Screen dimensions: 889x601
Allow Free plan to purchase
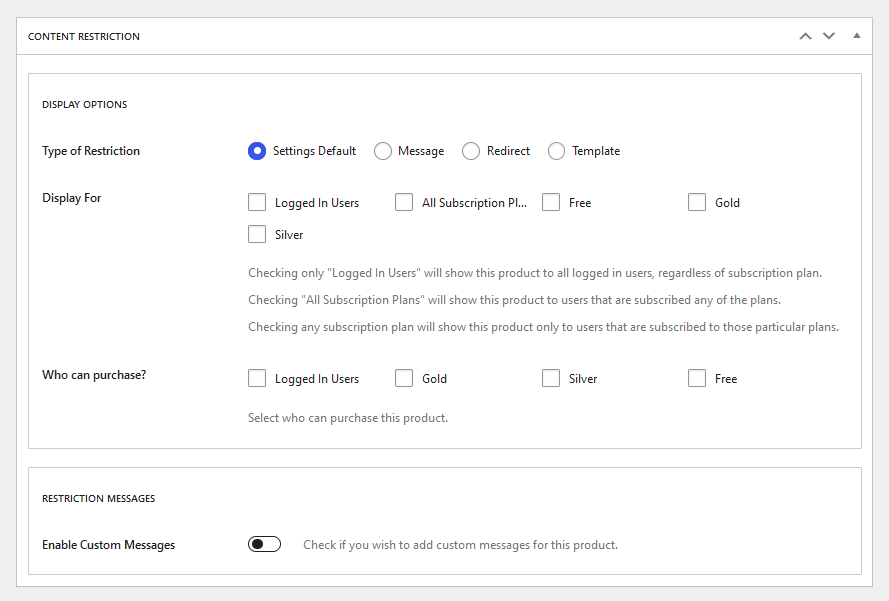pos(697,378)
